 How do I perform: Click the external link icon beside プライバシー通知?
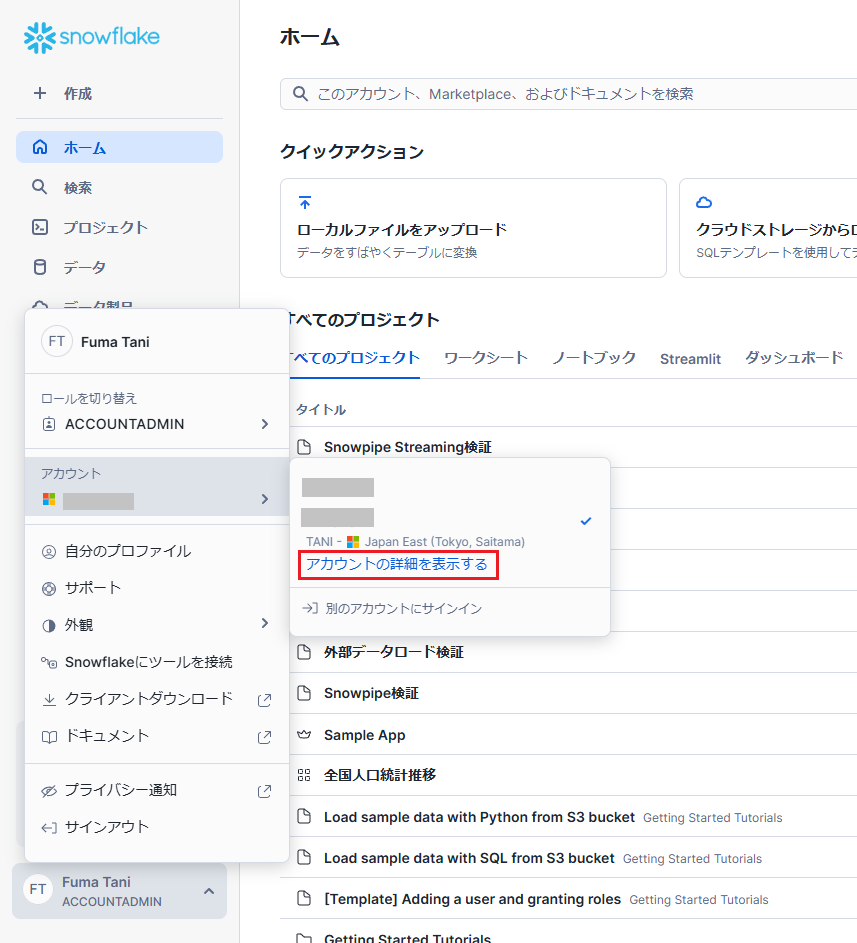(264, 791)
